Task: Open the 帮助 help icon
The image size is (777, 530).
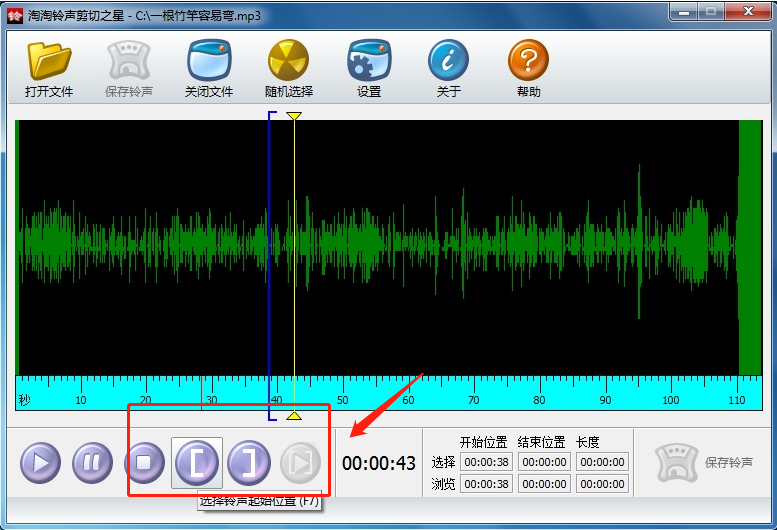Action: pyautogui.click(x=528, y=68)
